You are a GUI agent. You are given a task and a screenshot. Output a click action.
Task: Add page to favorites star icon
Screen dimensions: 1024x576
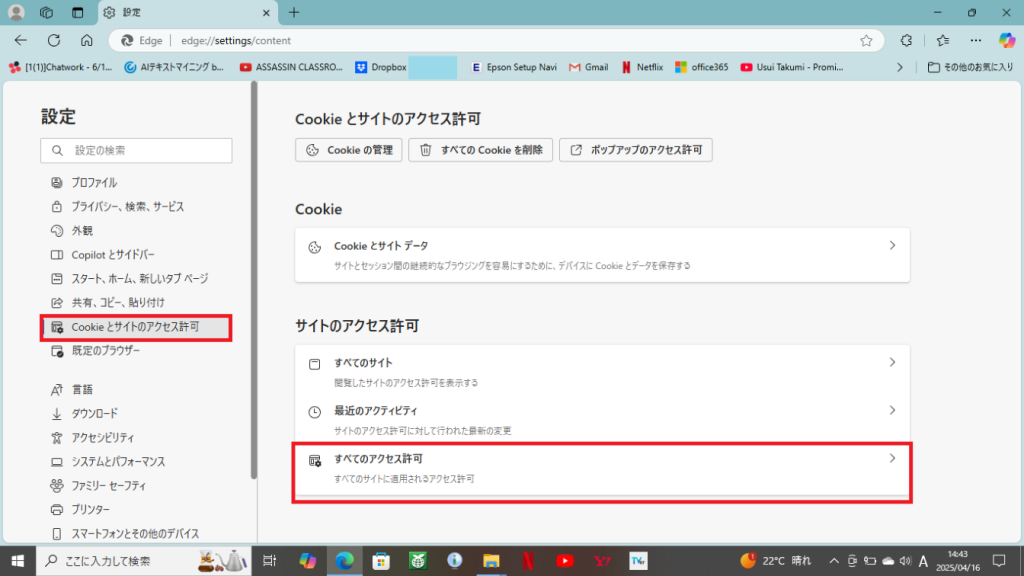[866, 40]
